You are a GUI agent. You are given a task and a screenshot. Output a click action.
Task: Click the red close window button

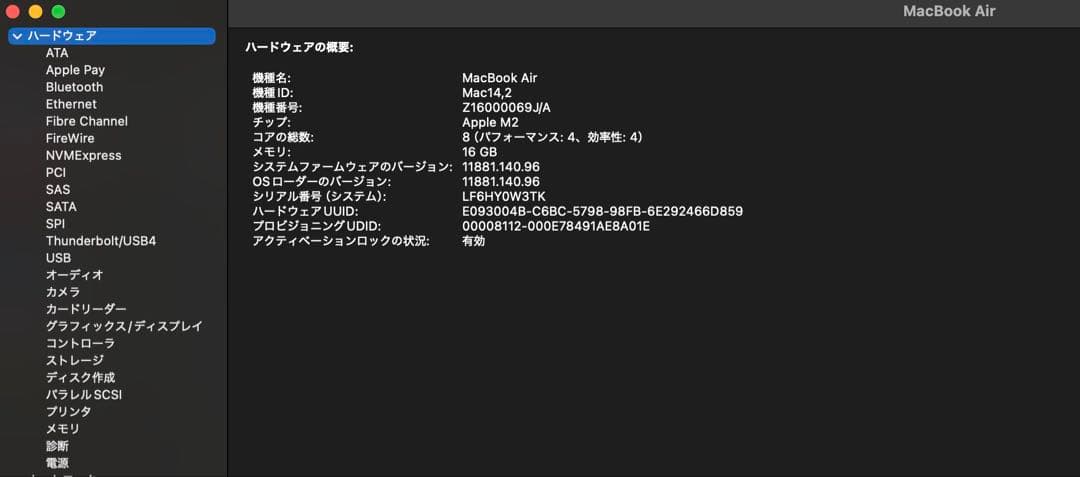(12, 12)
